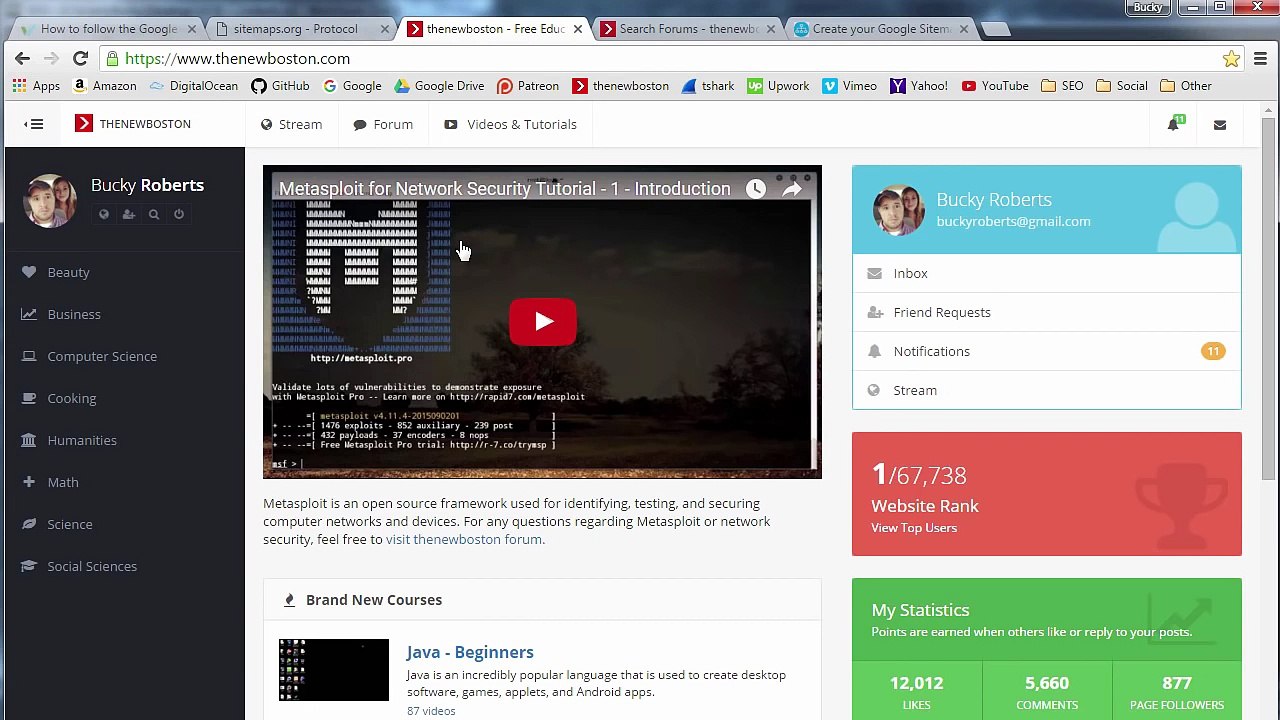The width and height of the screenshot is (1280, 720).
Task: Play the Metasploit tutorial video
Action: click(x=542, y=322)
